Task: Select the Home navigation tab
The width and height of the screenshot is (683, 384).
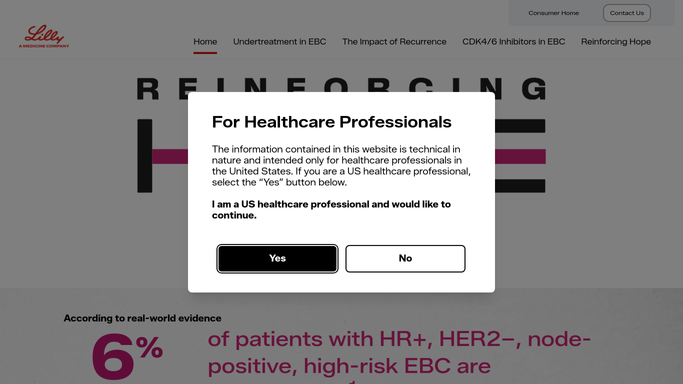Action: [205, 42]
